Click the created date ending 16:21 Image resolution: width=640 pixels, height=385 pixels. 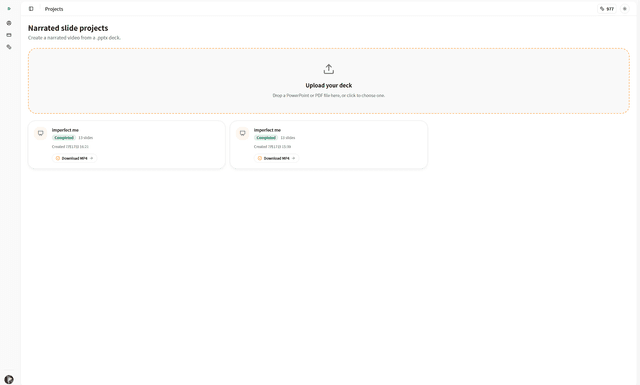[x=70, y=147]
